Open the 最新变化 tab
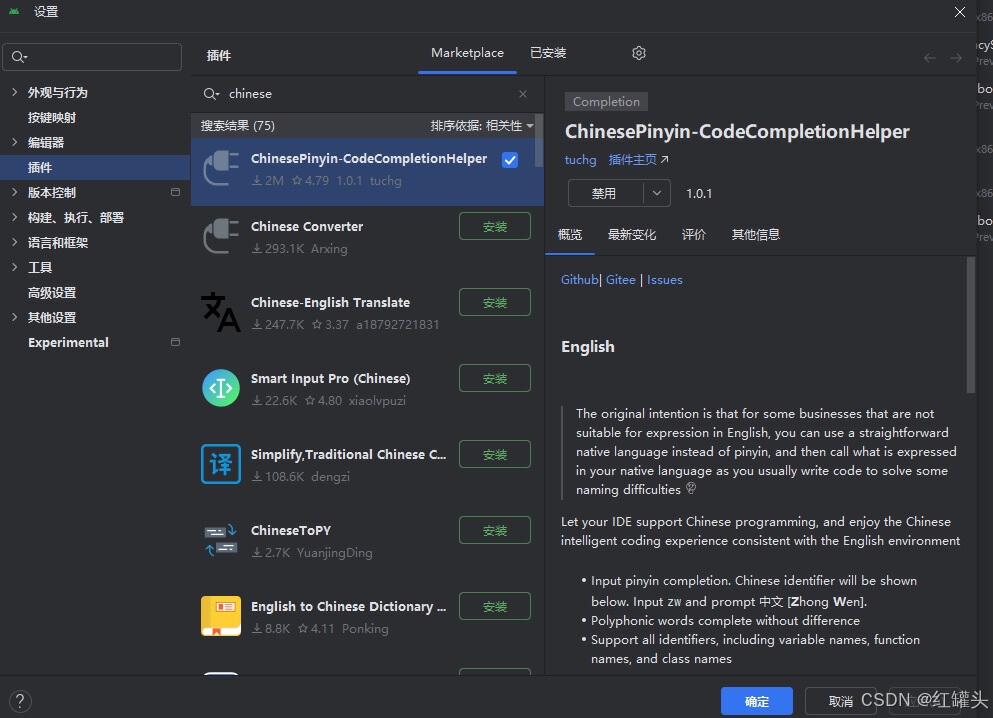 click(x=631, y=235)
